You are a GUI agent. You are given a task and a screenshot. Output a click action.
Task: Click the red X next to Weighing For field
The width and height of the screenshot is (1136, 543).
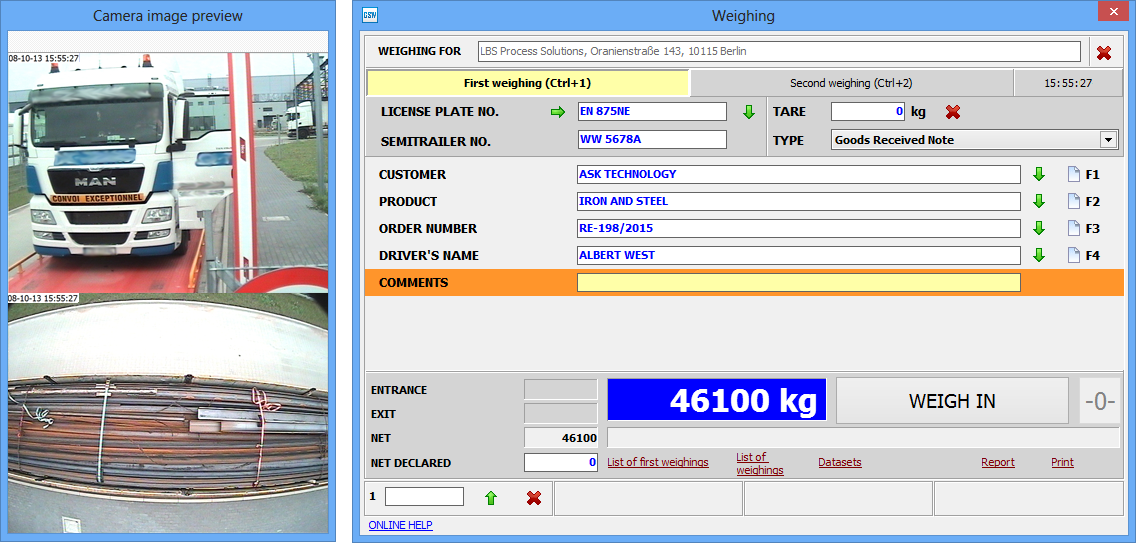pos(1104,52)
